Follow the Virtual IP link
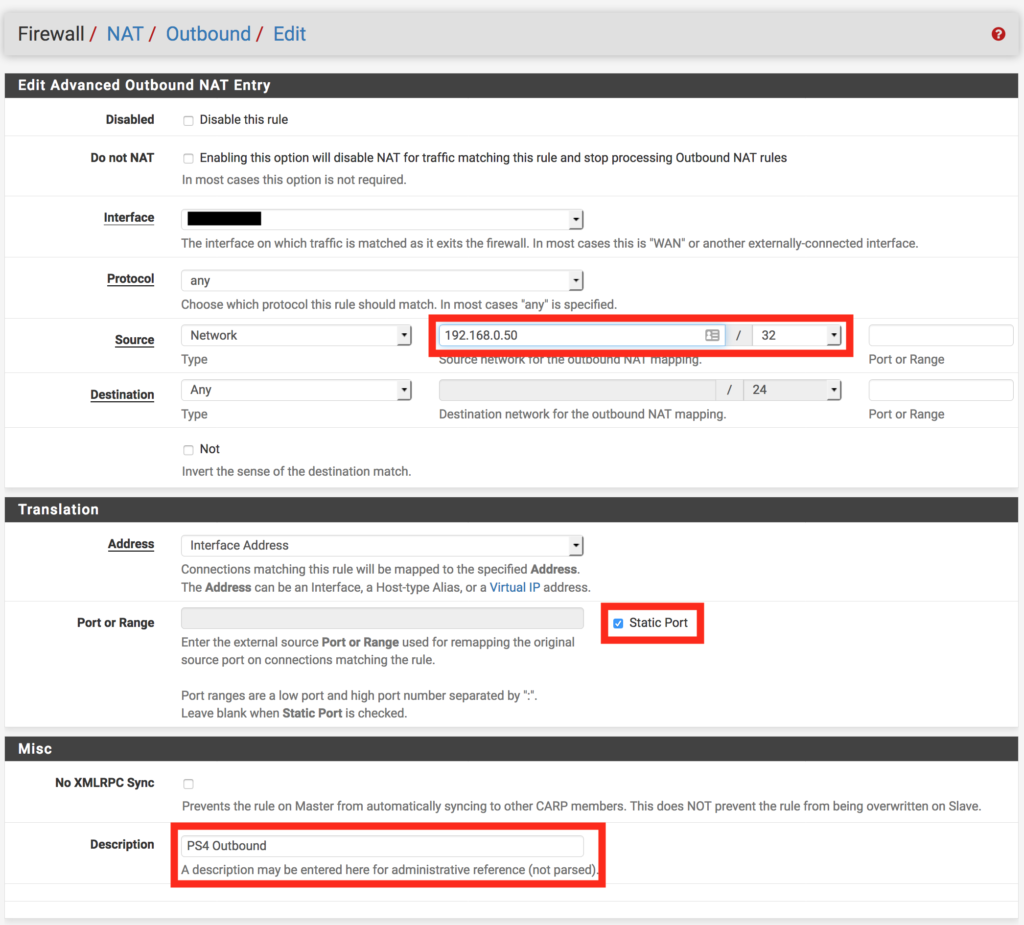This screenshot has width=1024, height=925. [x=515, y=587]
